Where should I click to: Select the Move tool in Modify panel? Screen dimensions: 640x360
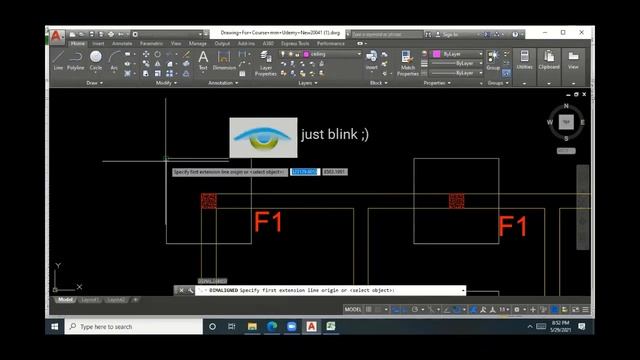(x=146, y=54)
